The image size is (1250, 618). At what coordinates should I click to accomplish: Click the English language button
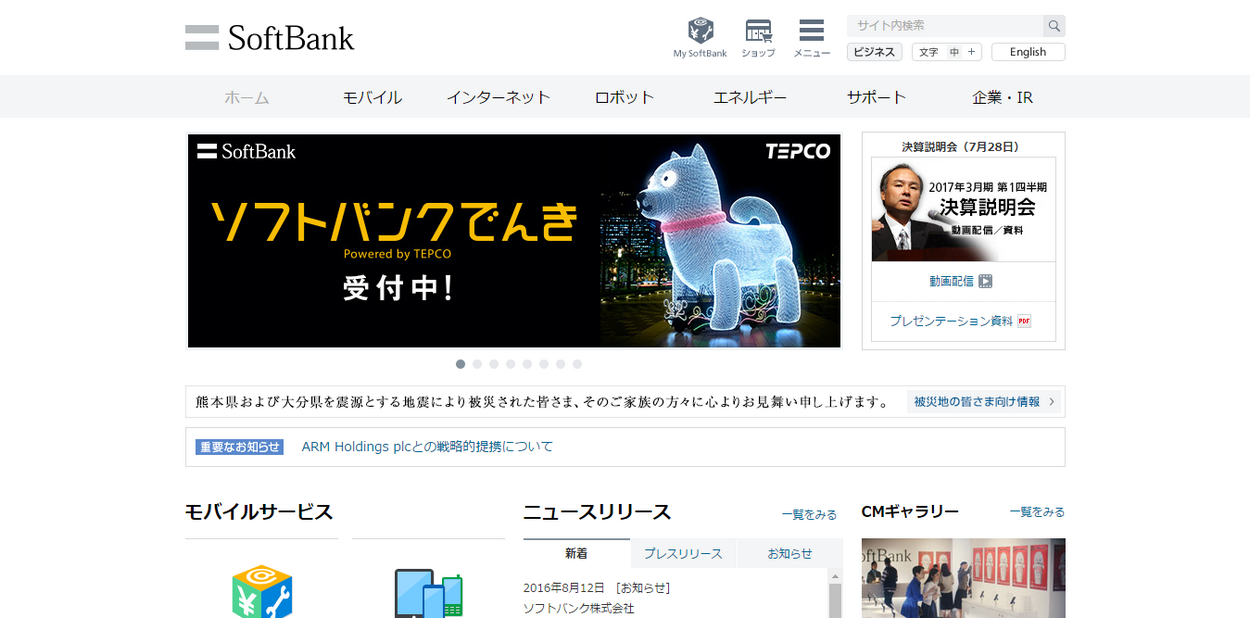click(1028, 52)
